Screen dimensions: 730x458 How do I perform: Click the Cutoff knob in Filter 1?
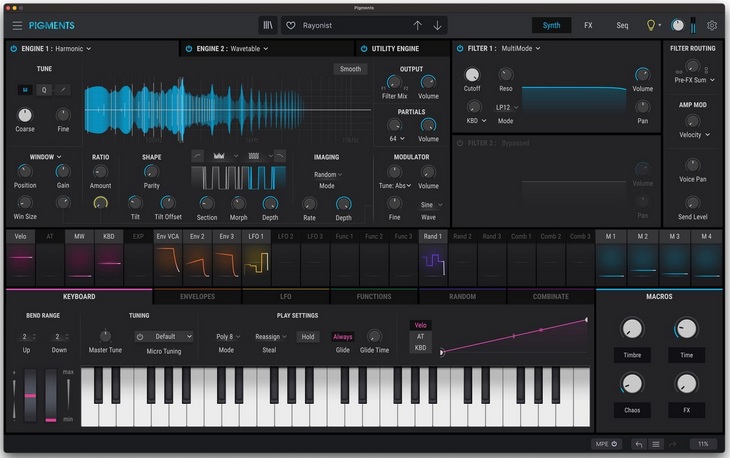point(472,74)
